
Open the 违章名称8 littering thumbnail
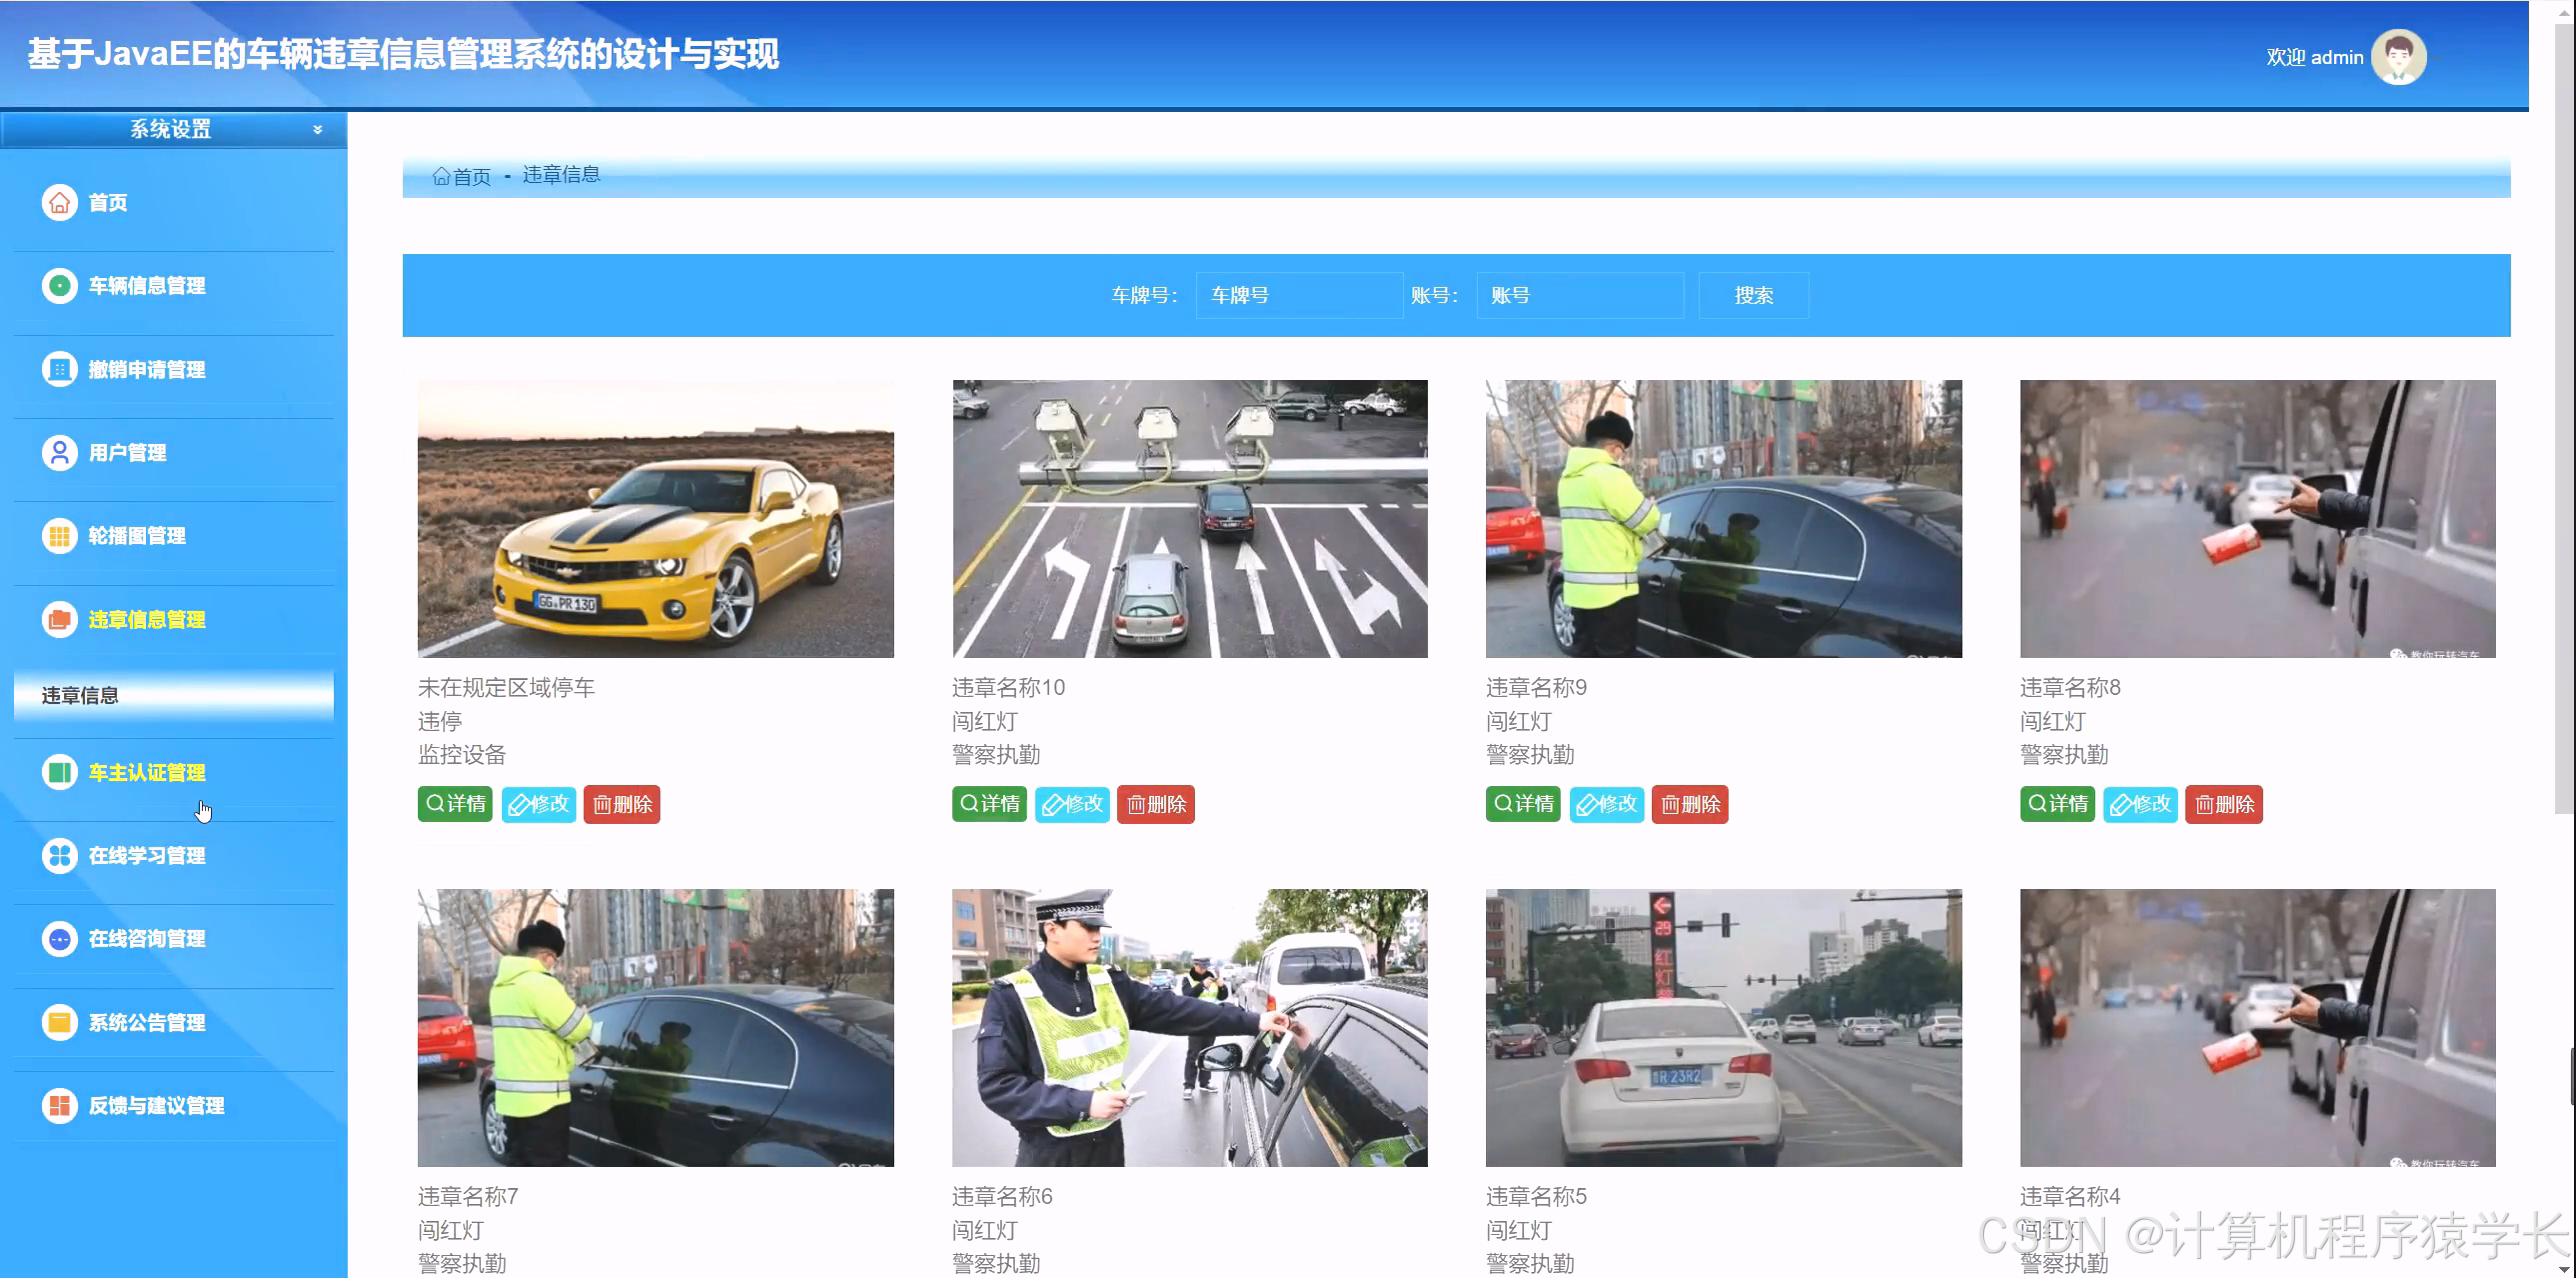[x=2258, y=518]
